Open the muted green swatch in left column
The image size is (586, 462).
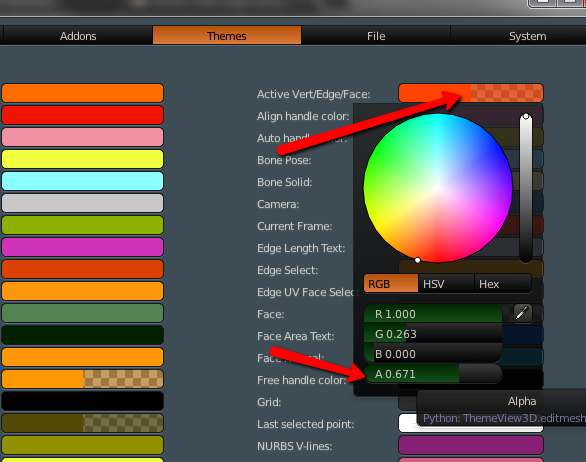point(83,313)
